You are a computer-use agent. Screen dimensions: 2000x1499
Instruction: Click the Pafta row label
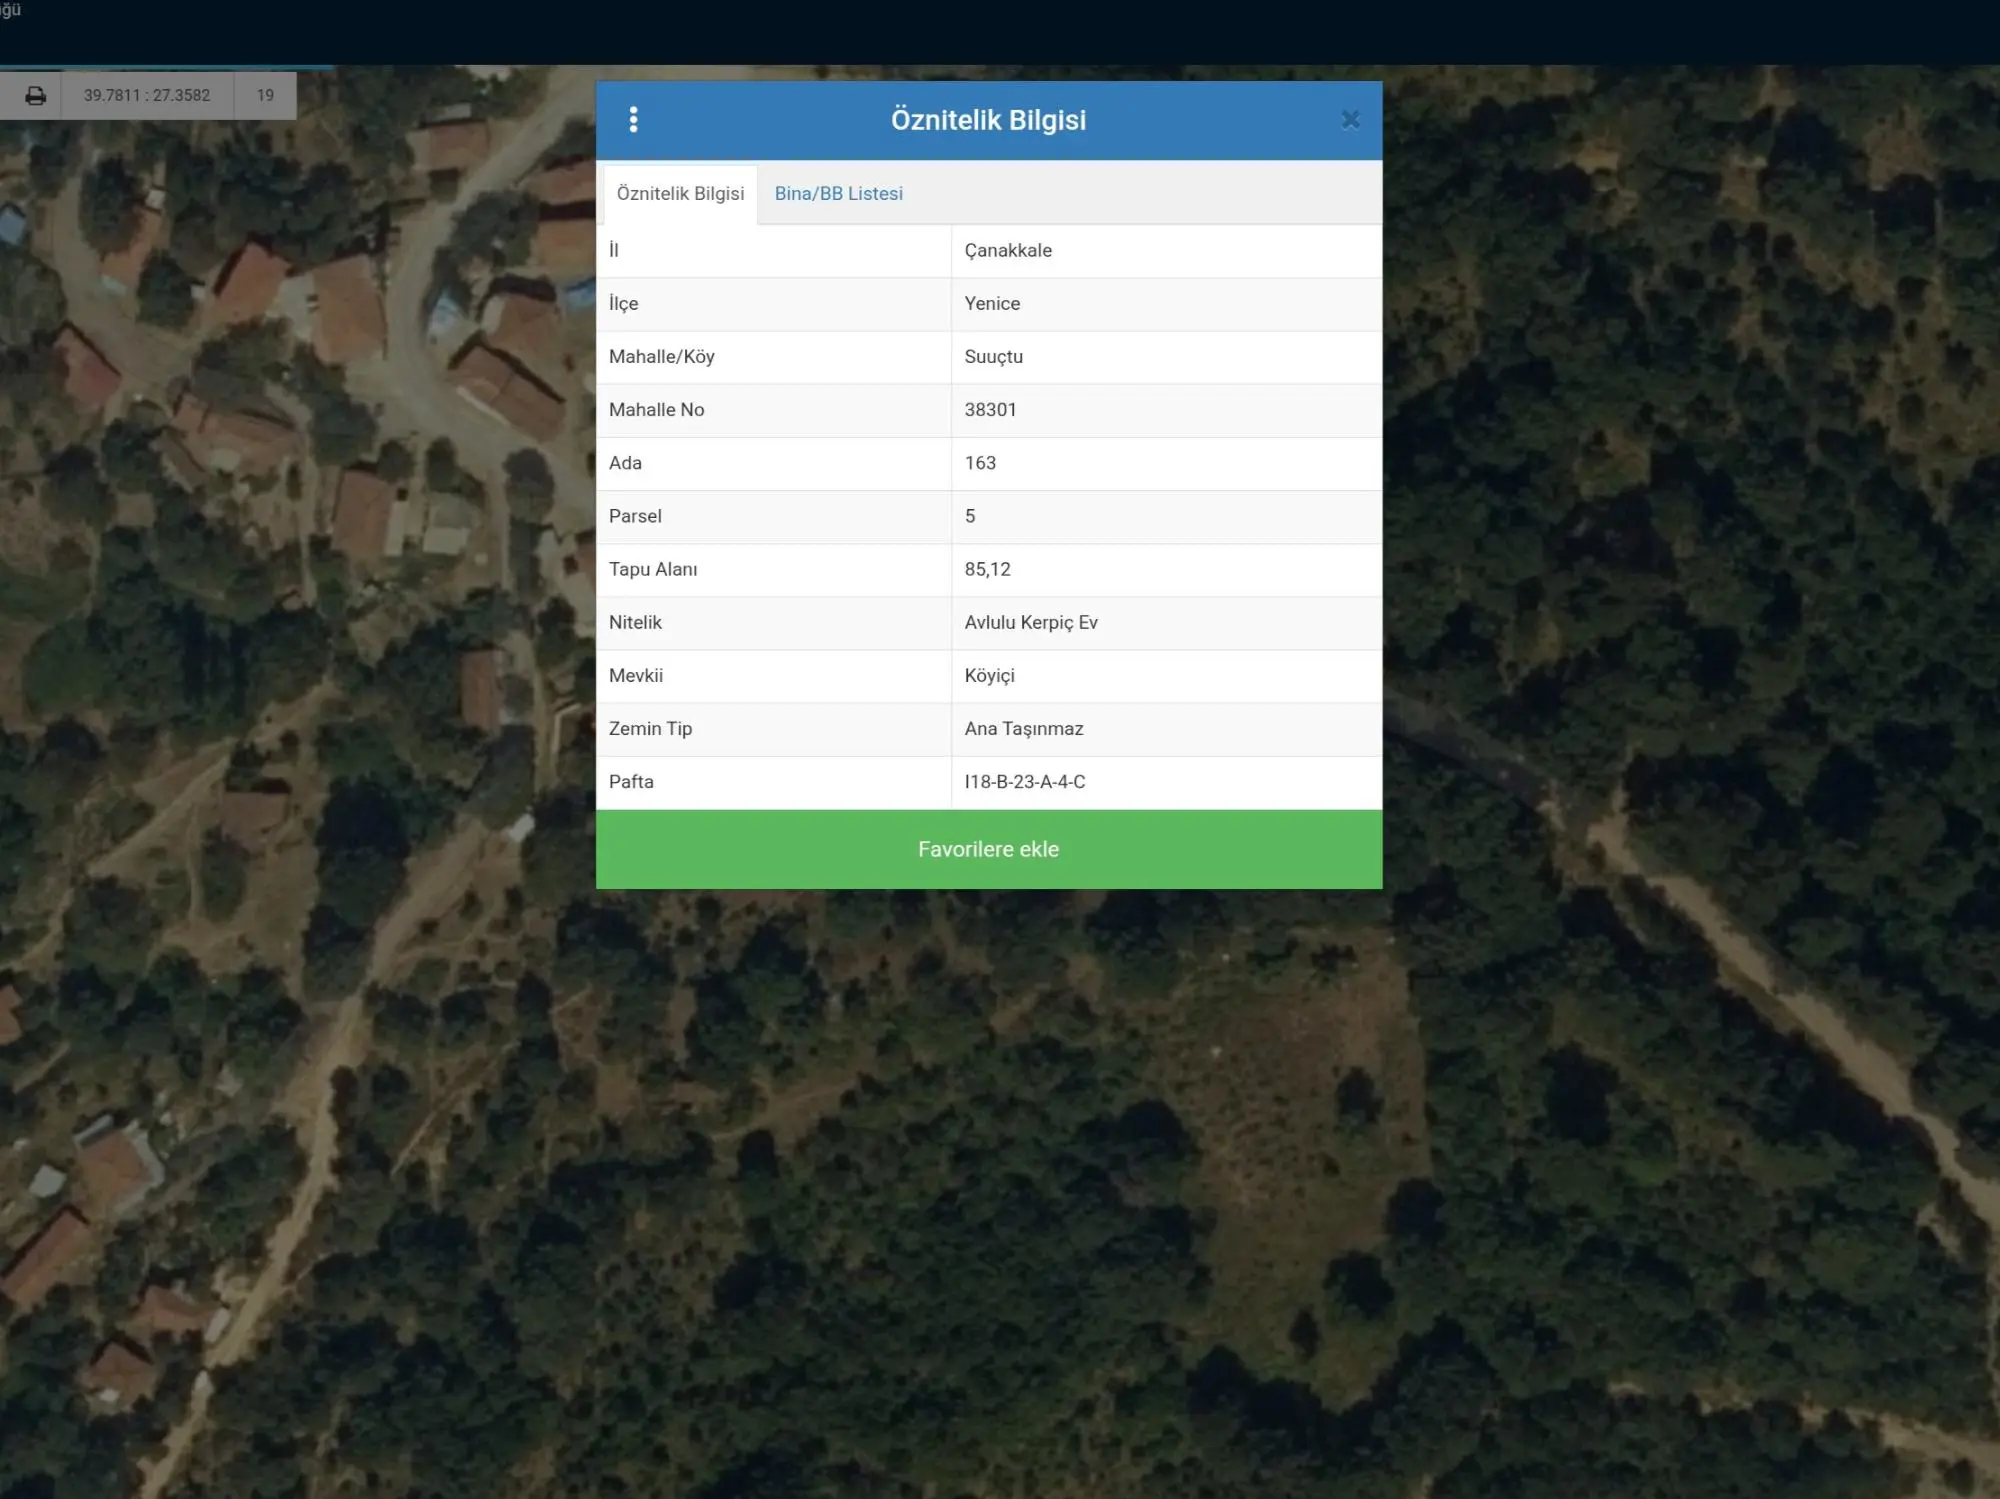631,782
